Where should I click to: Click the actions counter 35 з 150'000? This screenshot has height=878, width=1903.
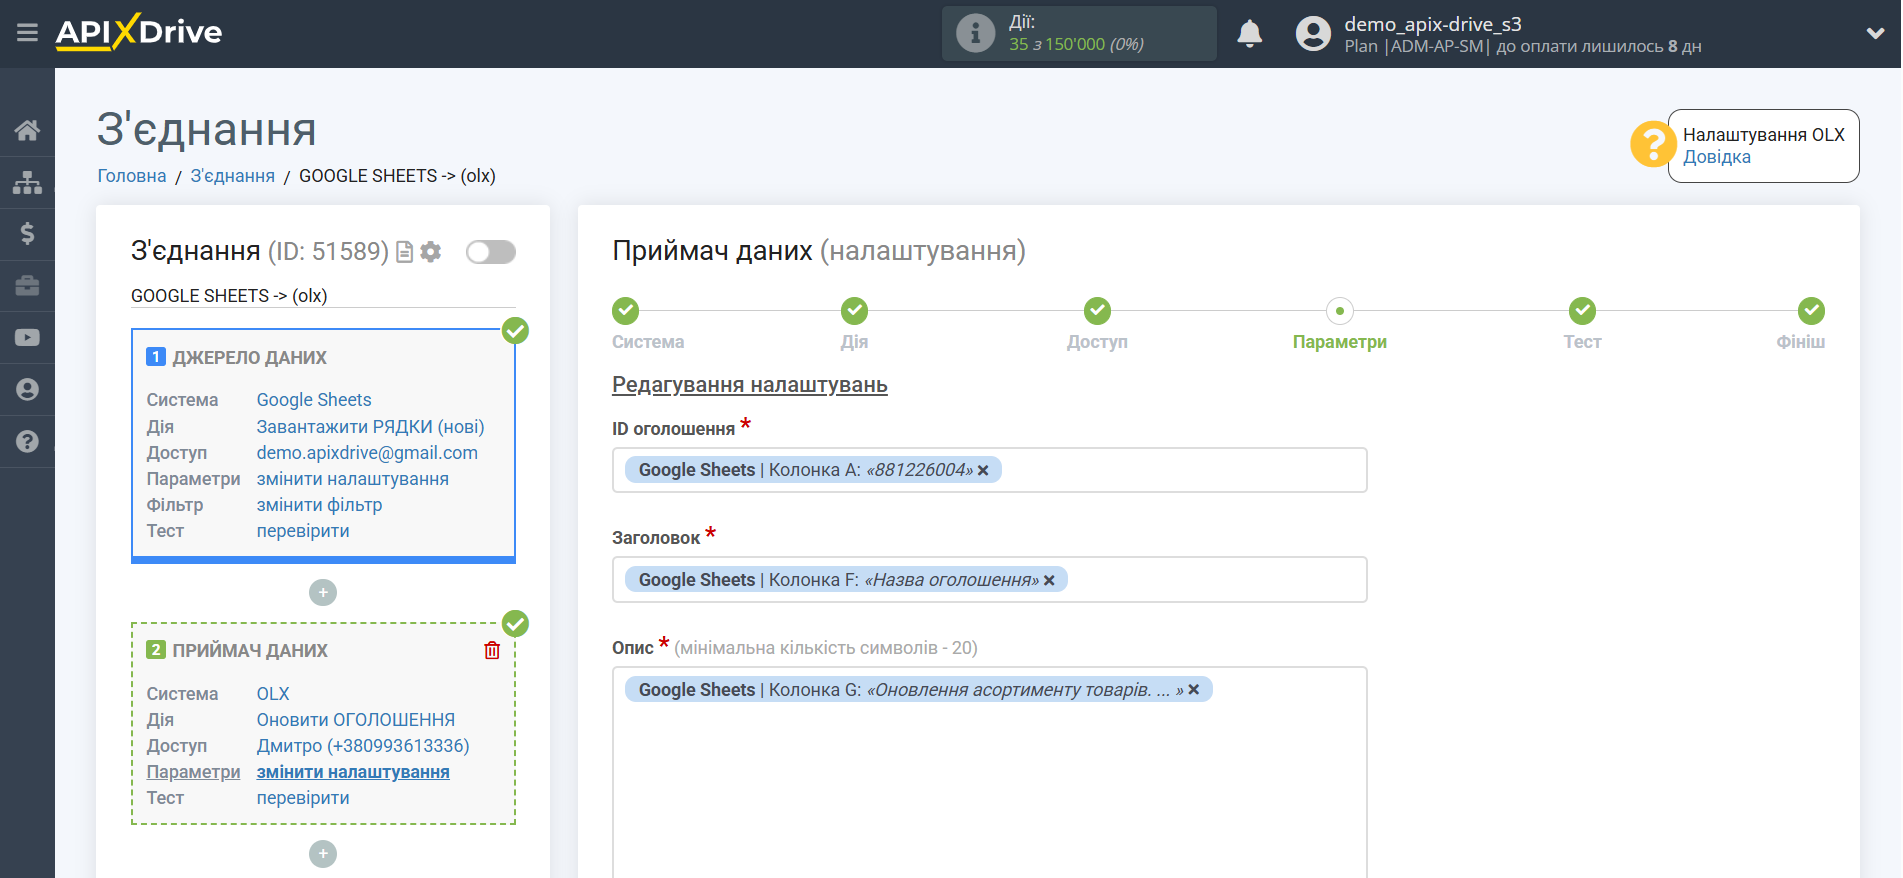(1076, 45)
